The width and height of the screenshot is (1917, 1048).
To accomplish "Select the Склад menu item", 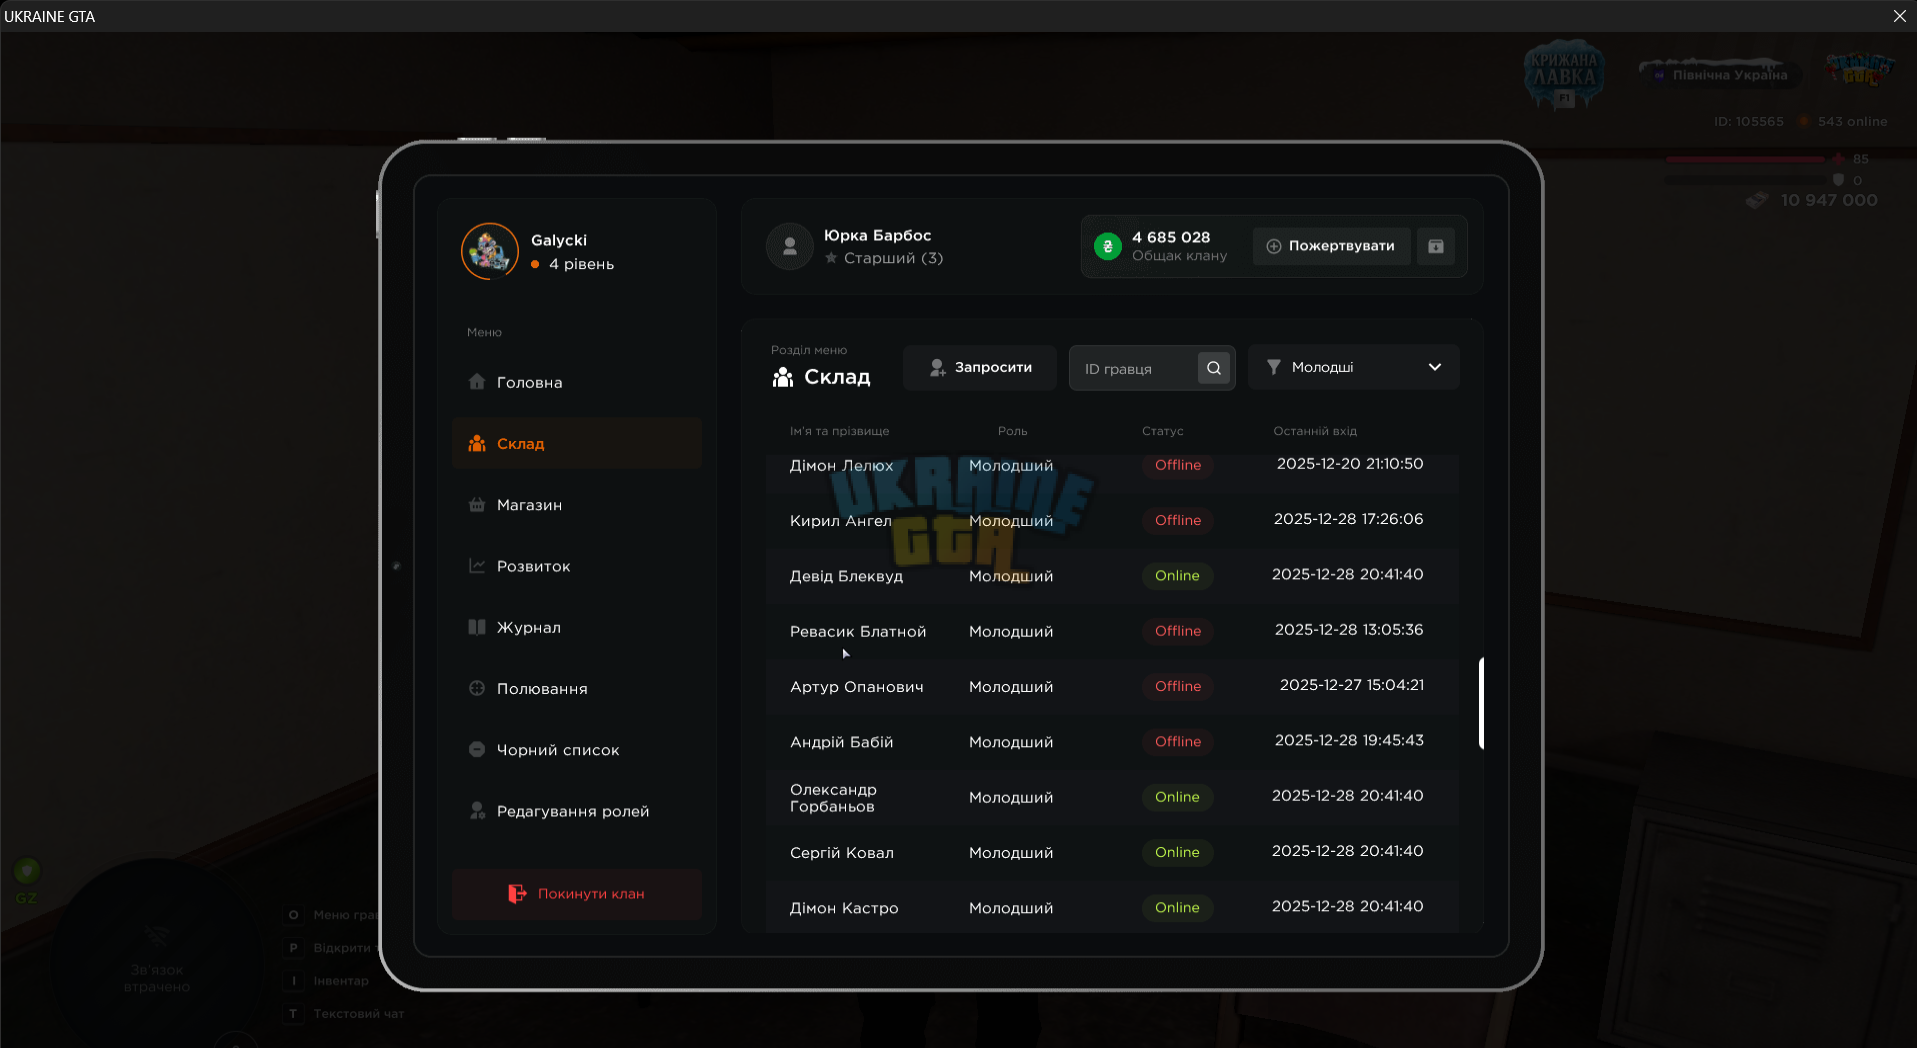I will click(576, 443).
